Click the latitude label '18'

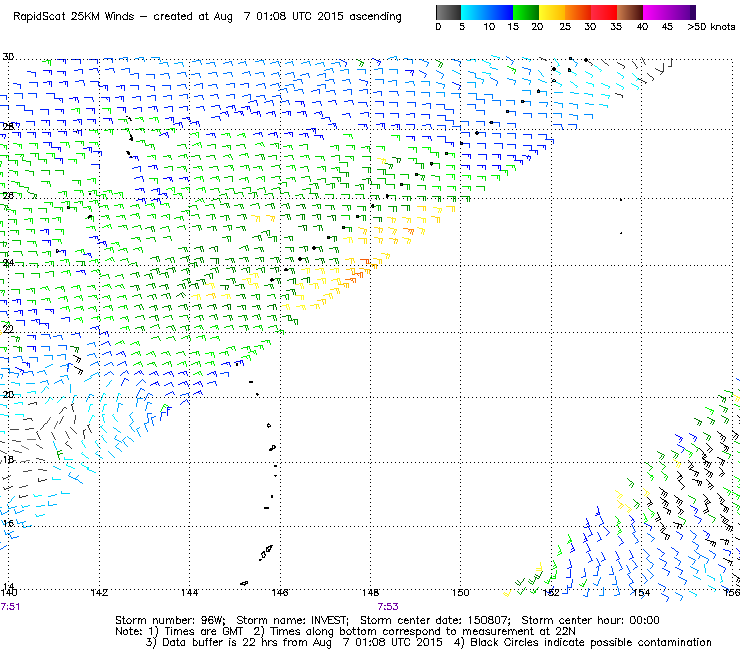8,459
